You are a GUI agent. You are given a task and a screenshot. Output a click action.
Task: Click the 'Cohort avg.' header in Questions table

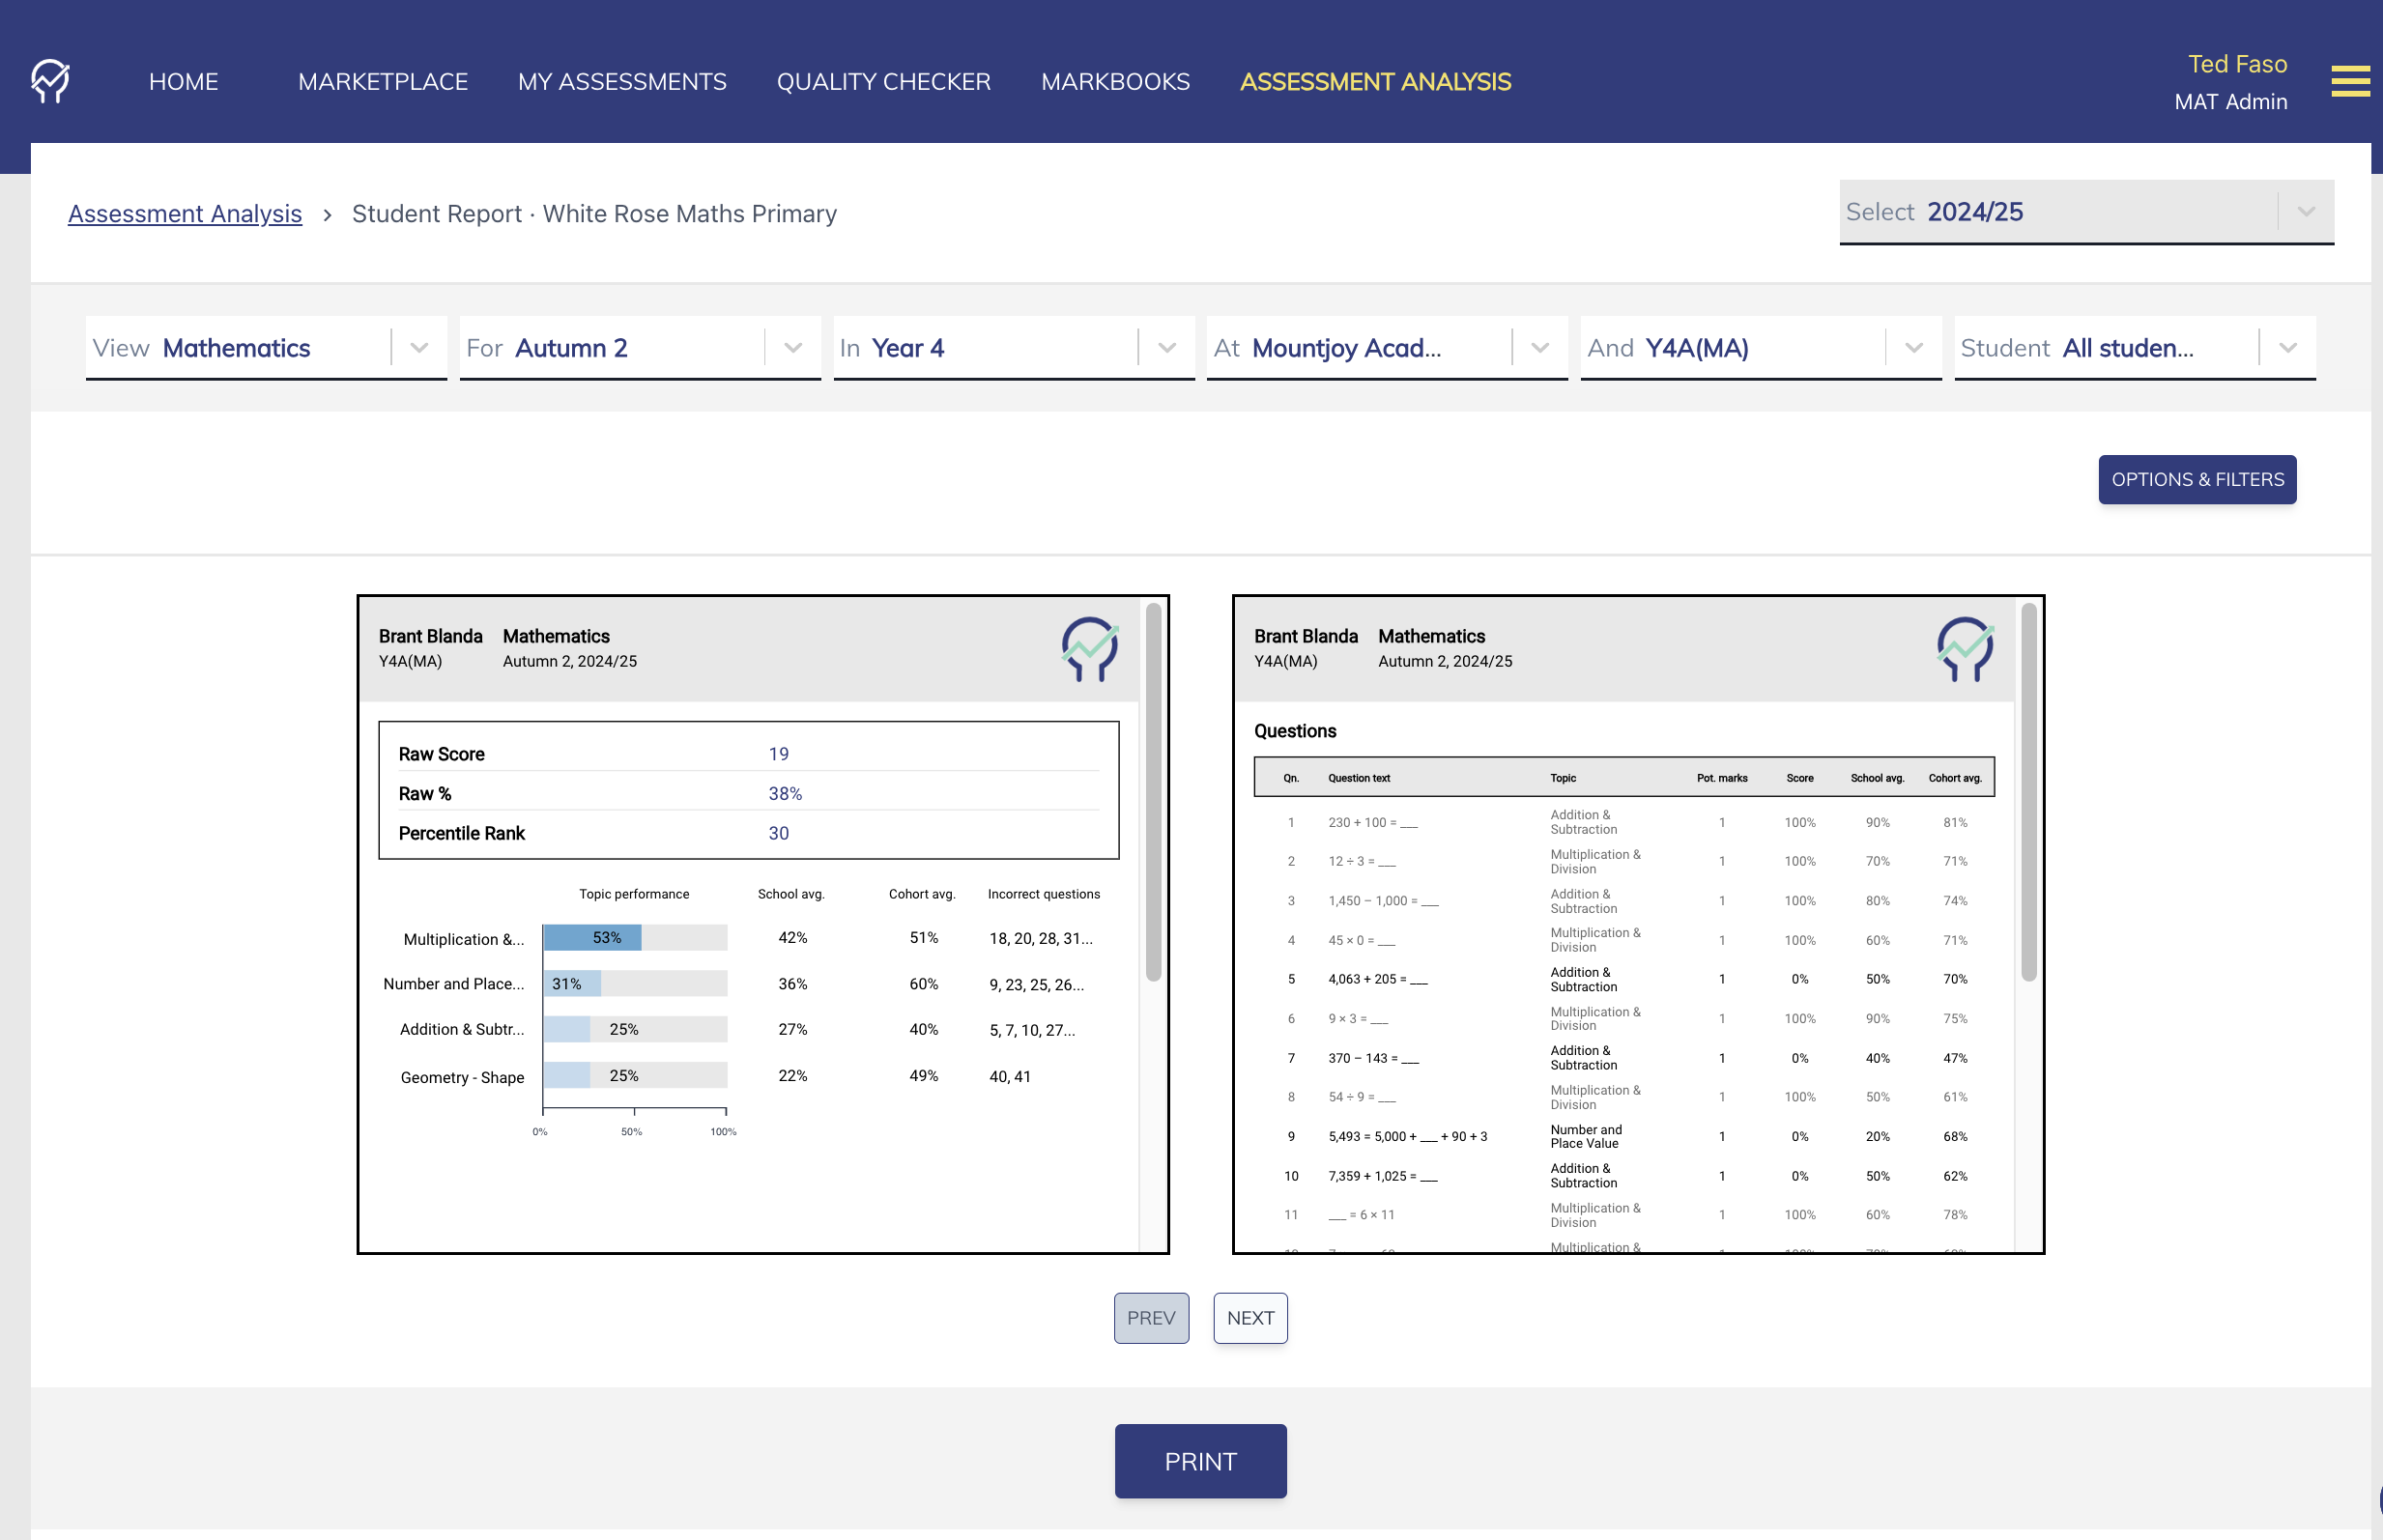[x=1954, y=778]
